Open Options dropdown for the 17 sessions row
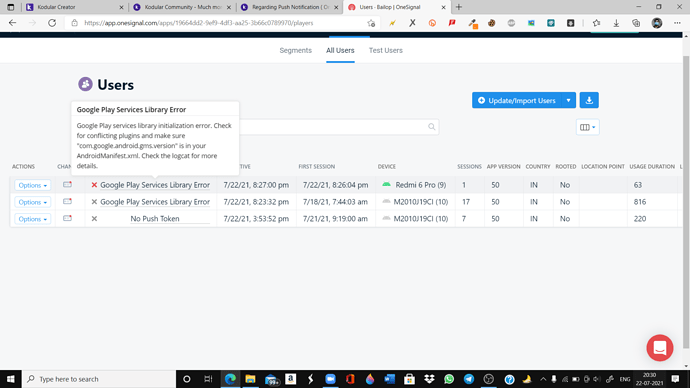The width and height of the screenshot is (690, 388). pyautogui.click(x=33, y=202)
